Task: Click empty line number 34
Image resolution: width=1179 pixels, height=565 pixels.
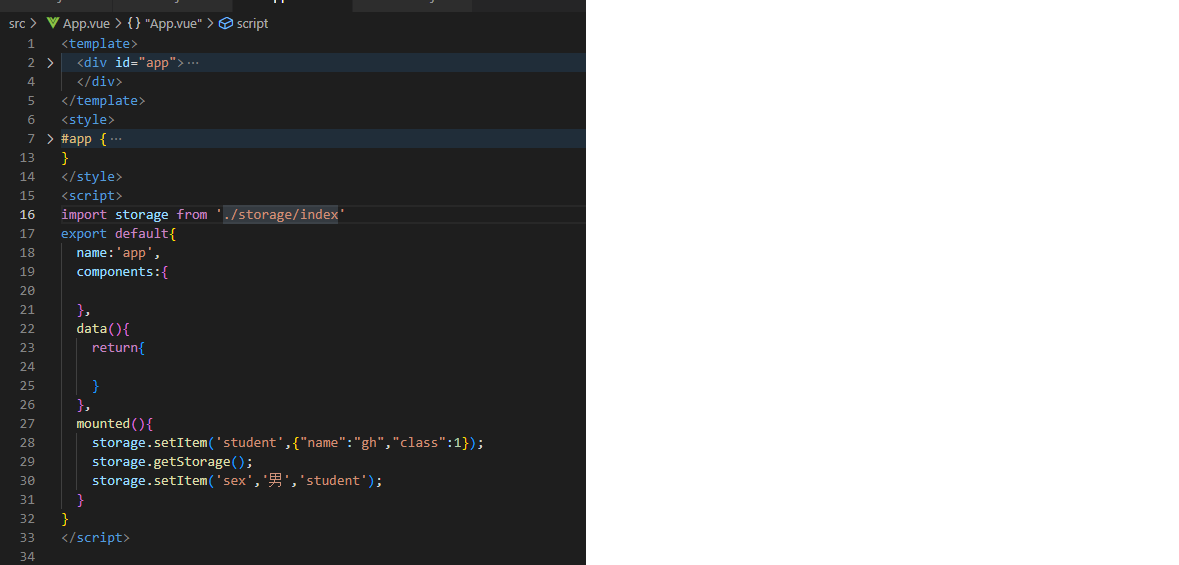Action: pyautogui.click(x=27, y=556)
